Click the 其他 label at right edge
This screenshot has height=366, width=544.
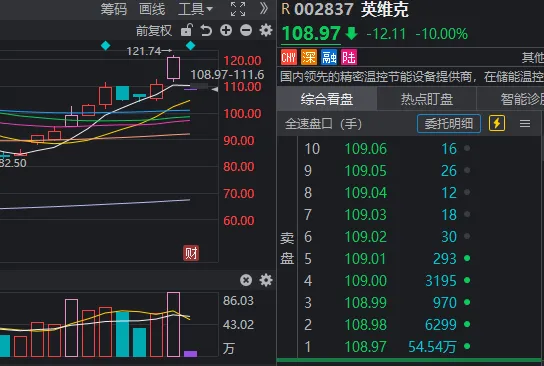point(533,57)
